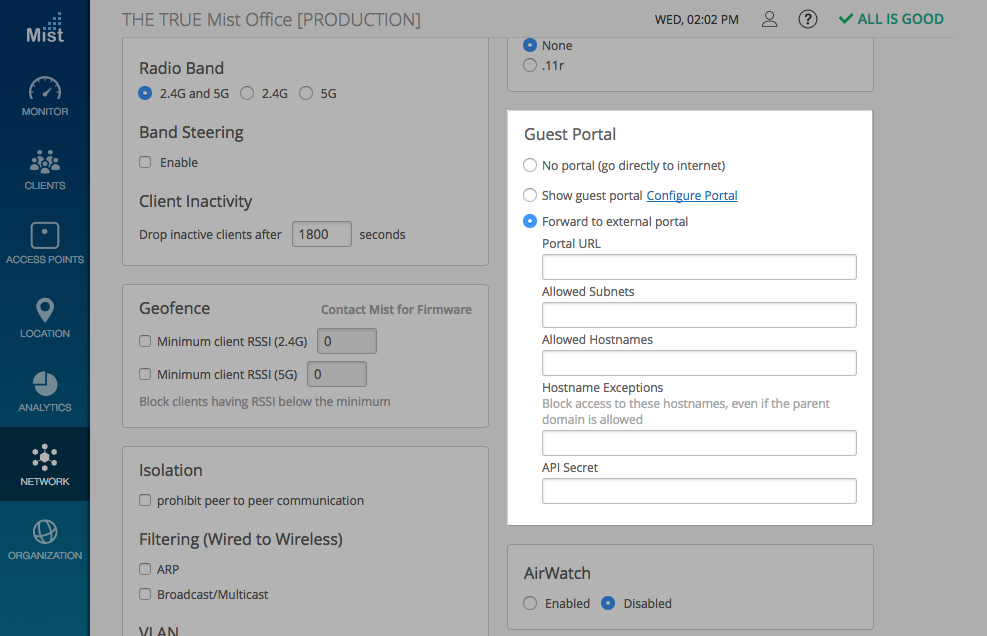Open the Organization globe icon

[x=45, y=531]
